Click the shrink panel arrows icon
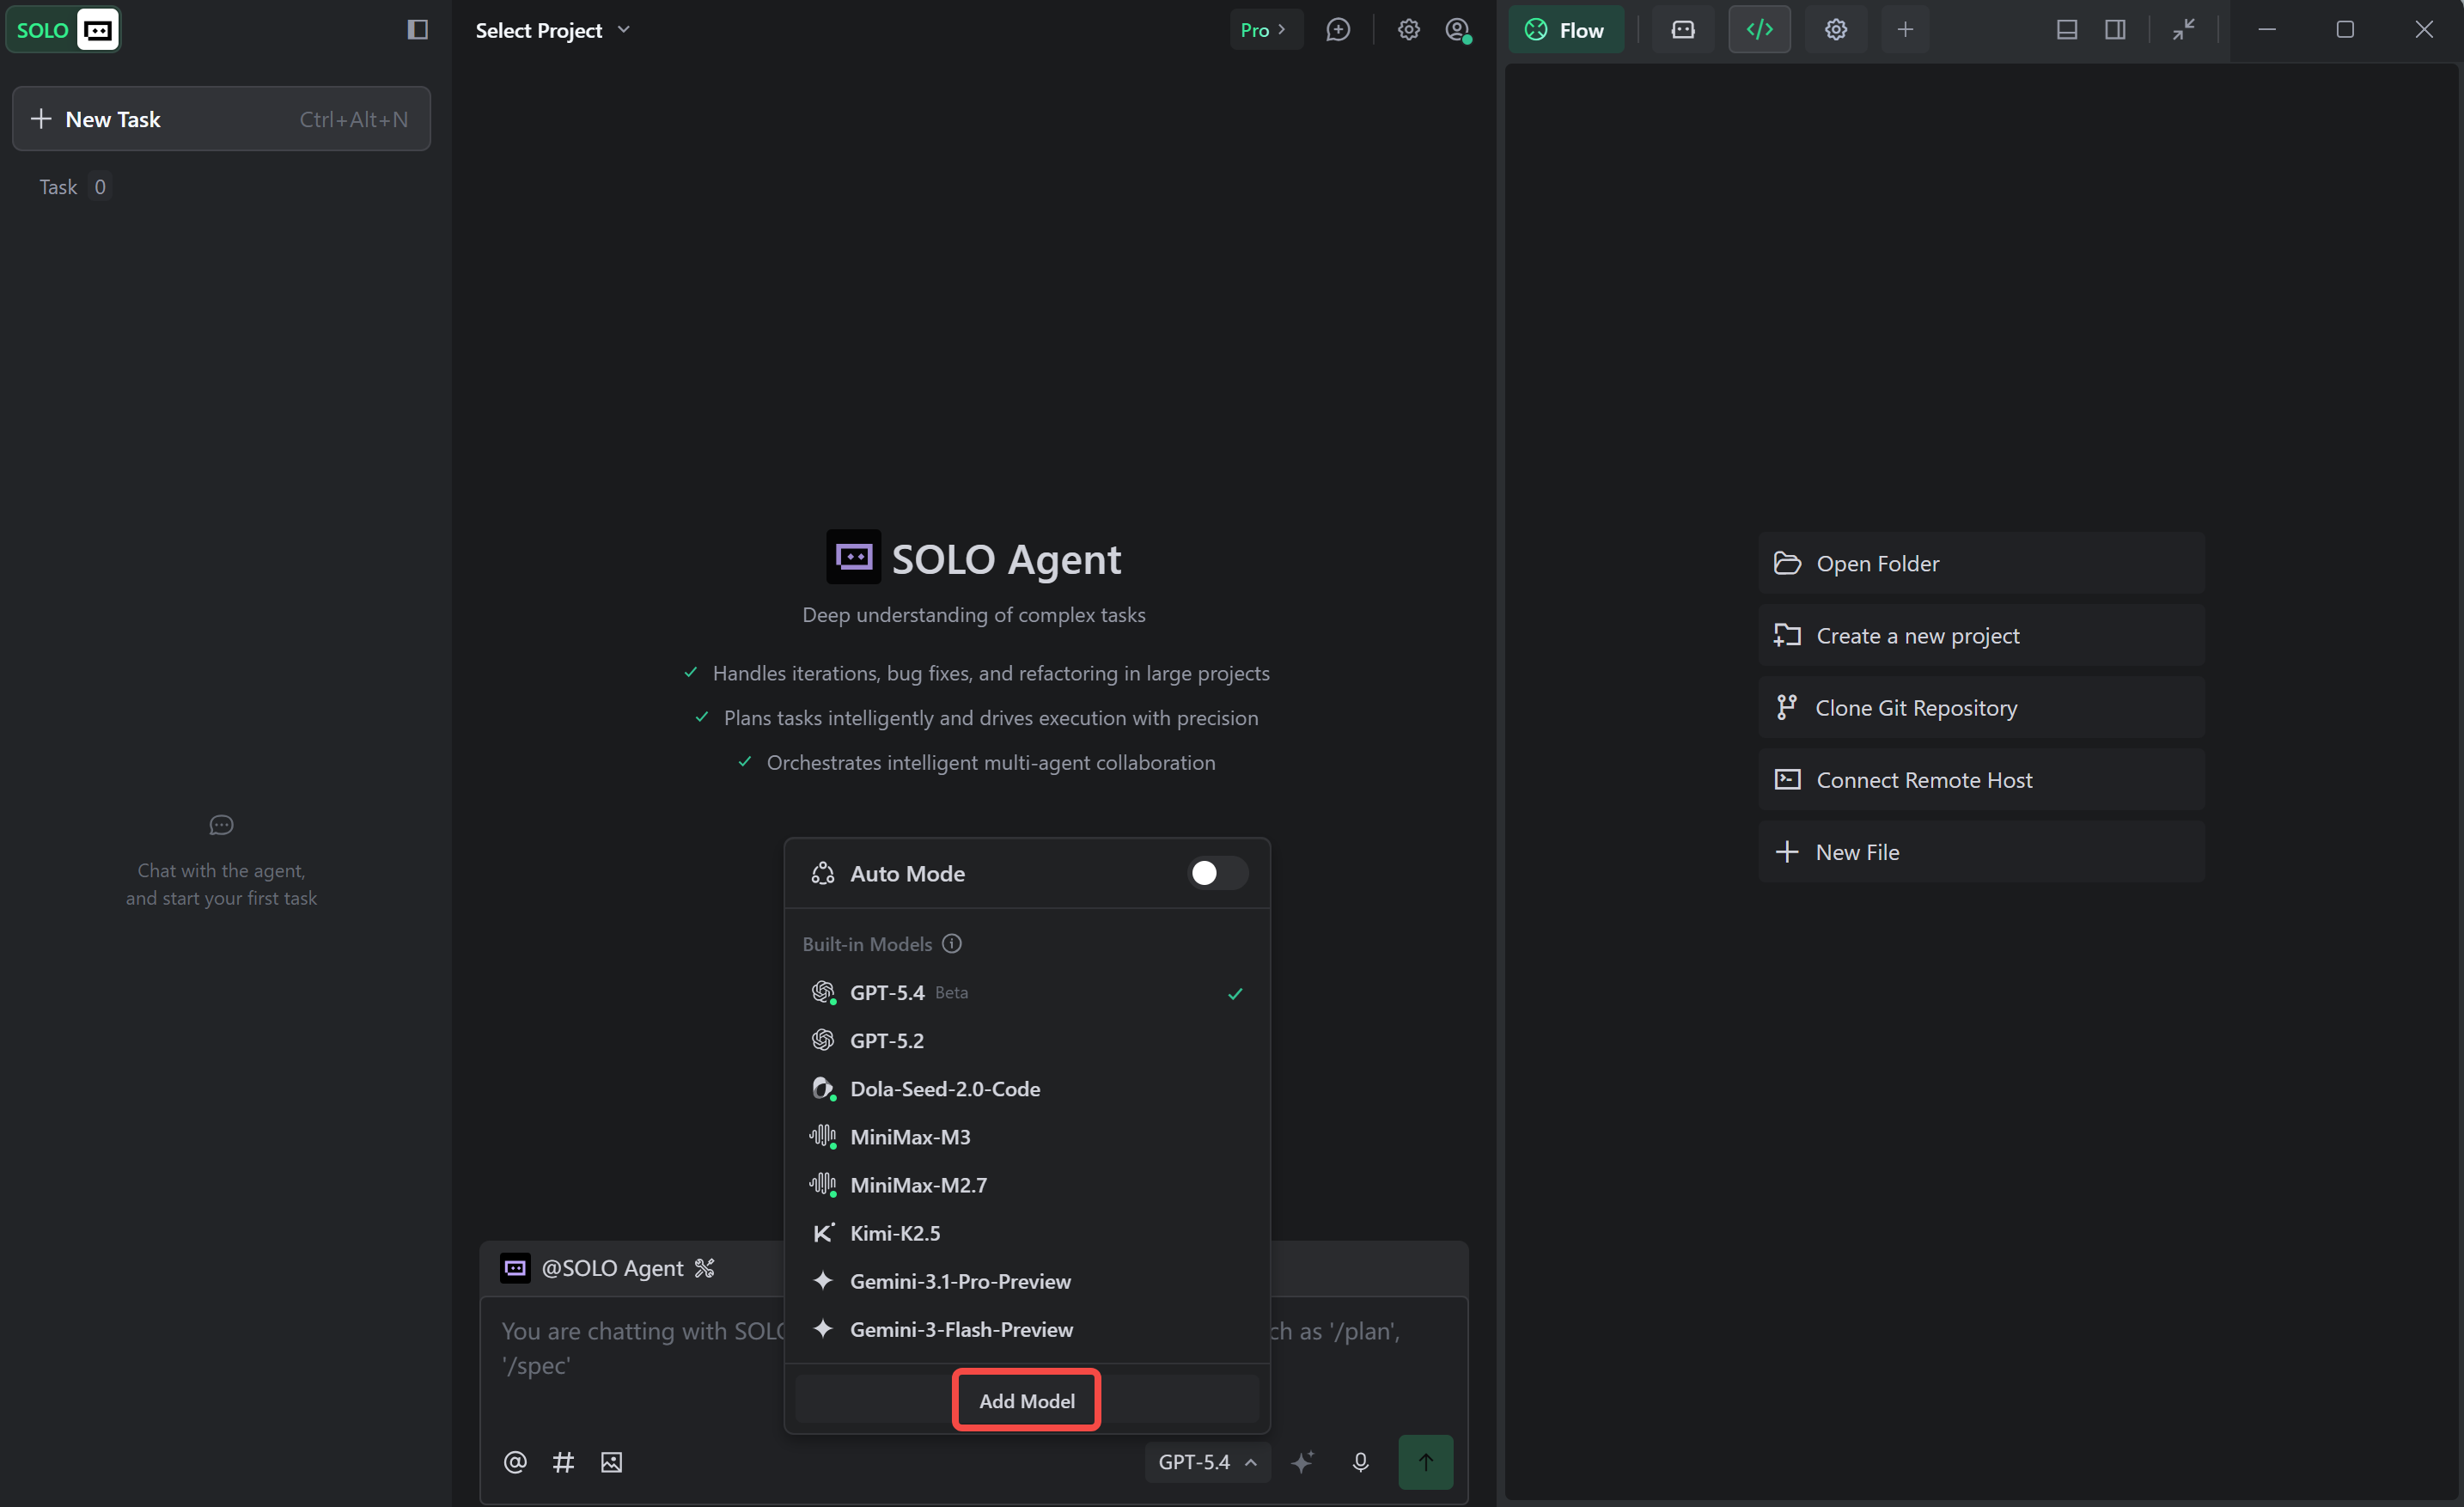Image resolution: width=2464 pixels, height=1507 pixels. click(x=2183, y=30)
